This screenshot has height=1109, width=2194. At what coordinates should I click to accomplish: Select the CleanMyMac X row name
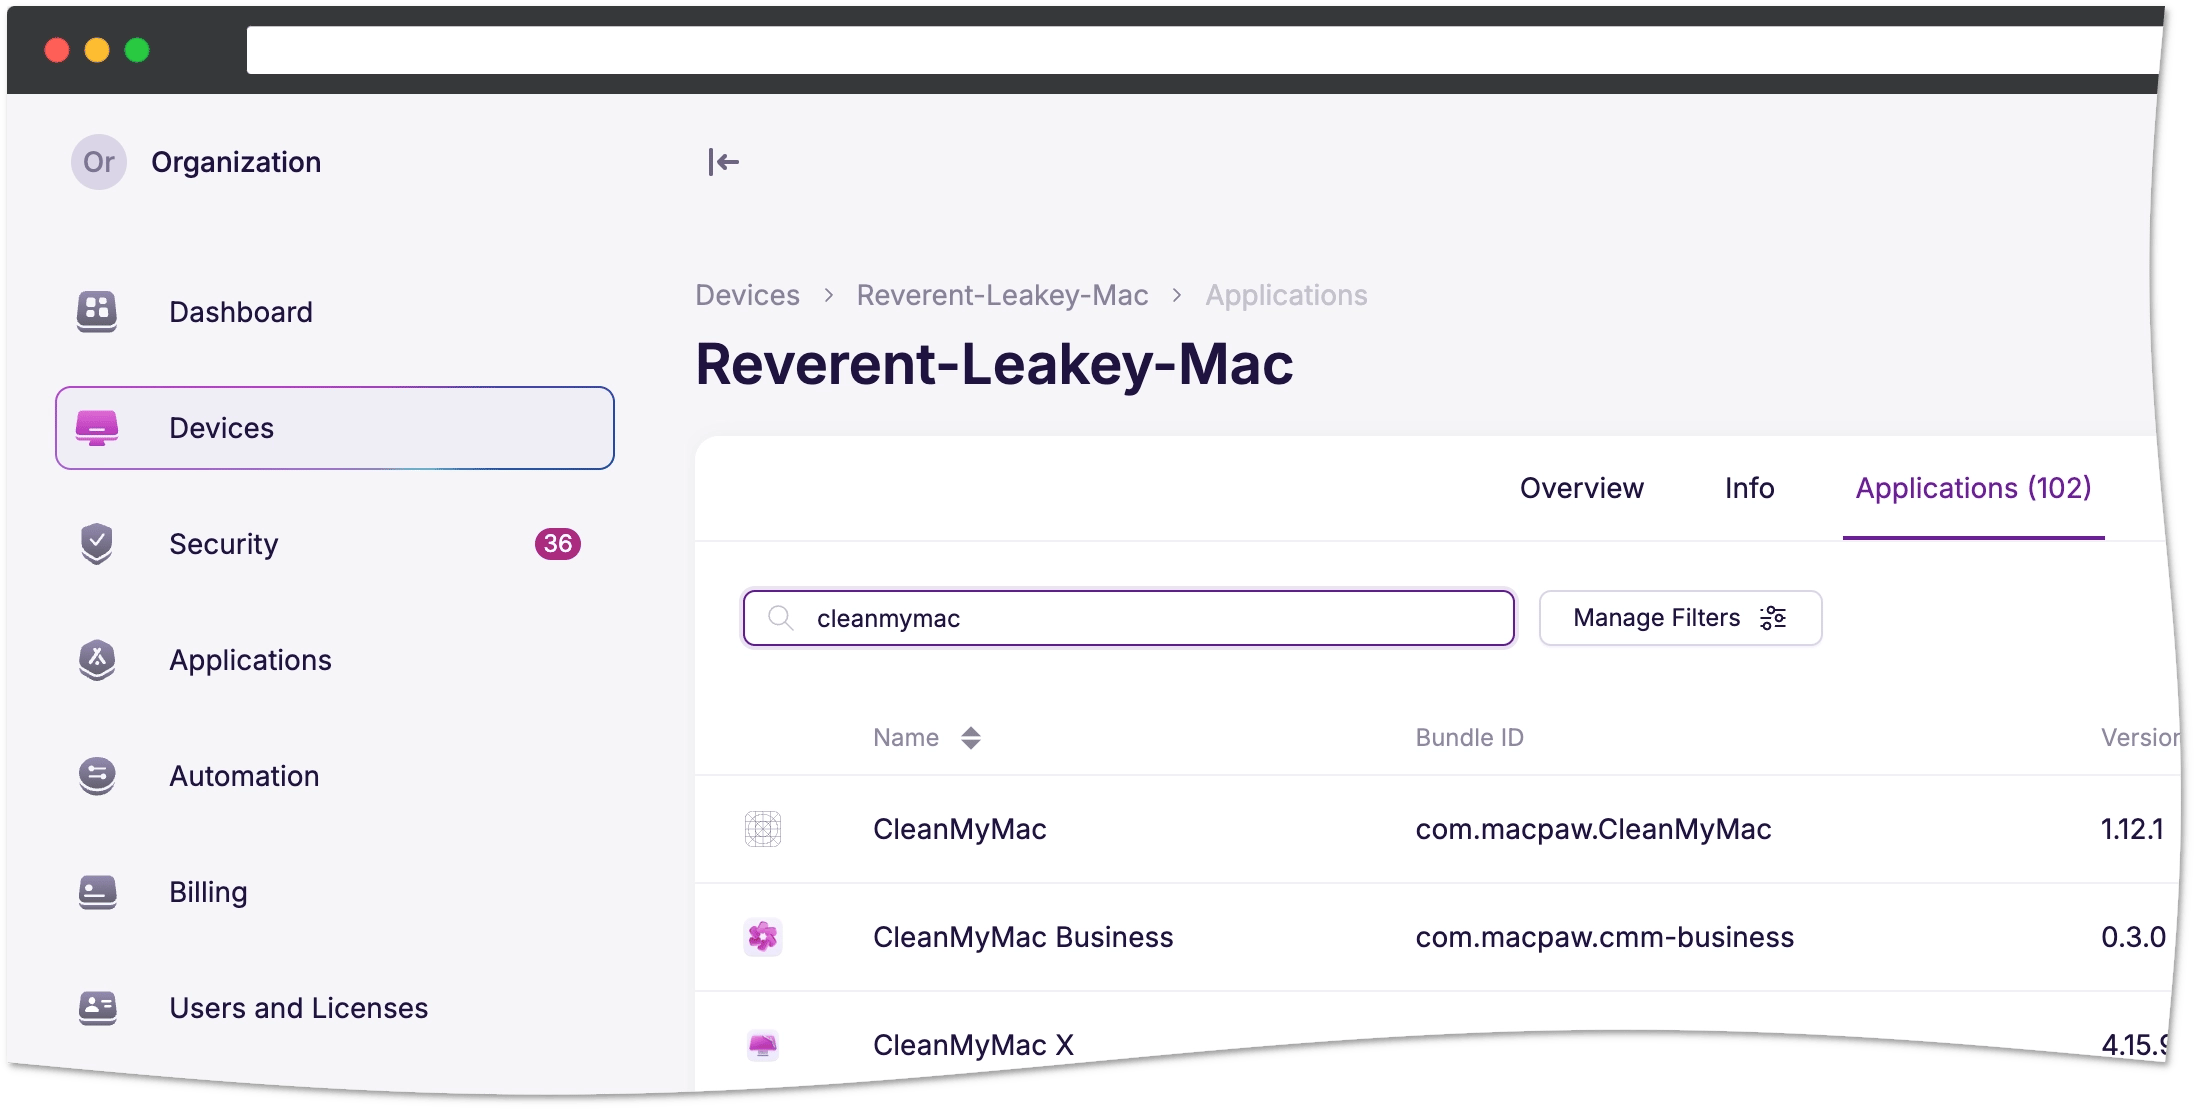[x=973, y=1045]
